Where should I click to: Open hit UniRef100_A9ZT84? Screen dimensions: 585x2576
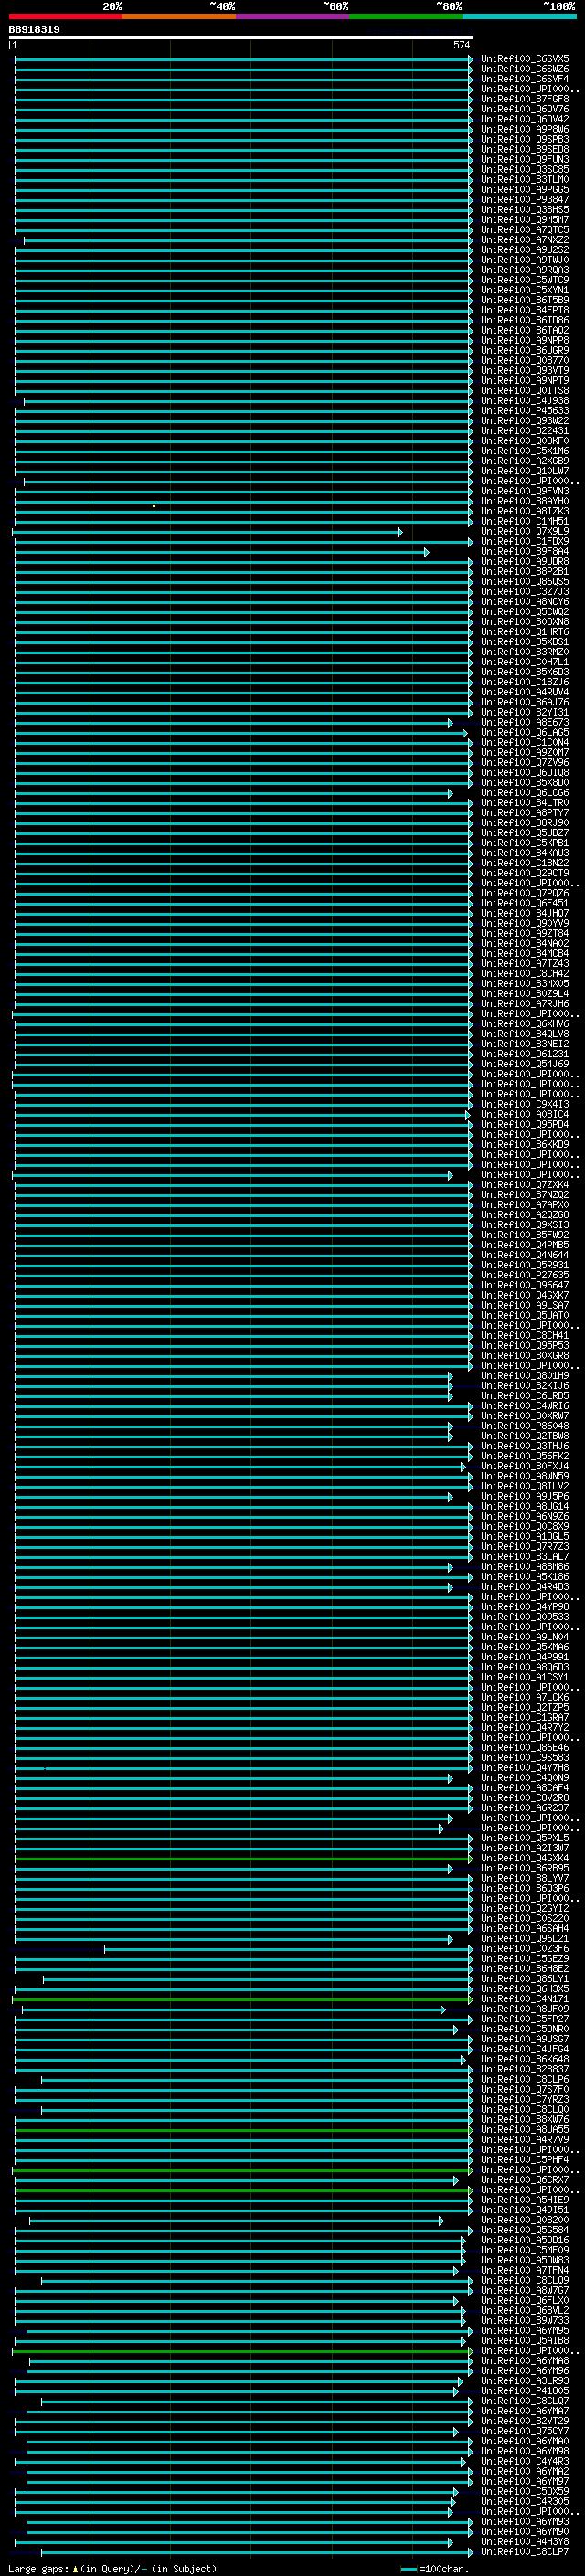coord(524,933)
